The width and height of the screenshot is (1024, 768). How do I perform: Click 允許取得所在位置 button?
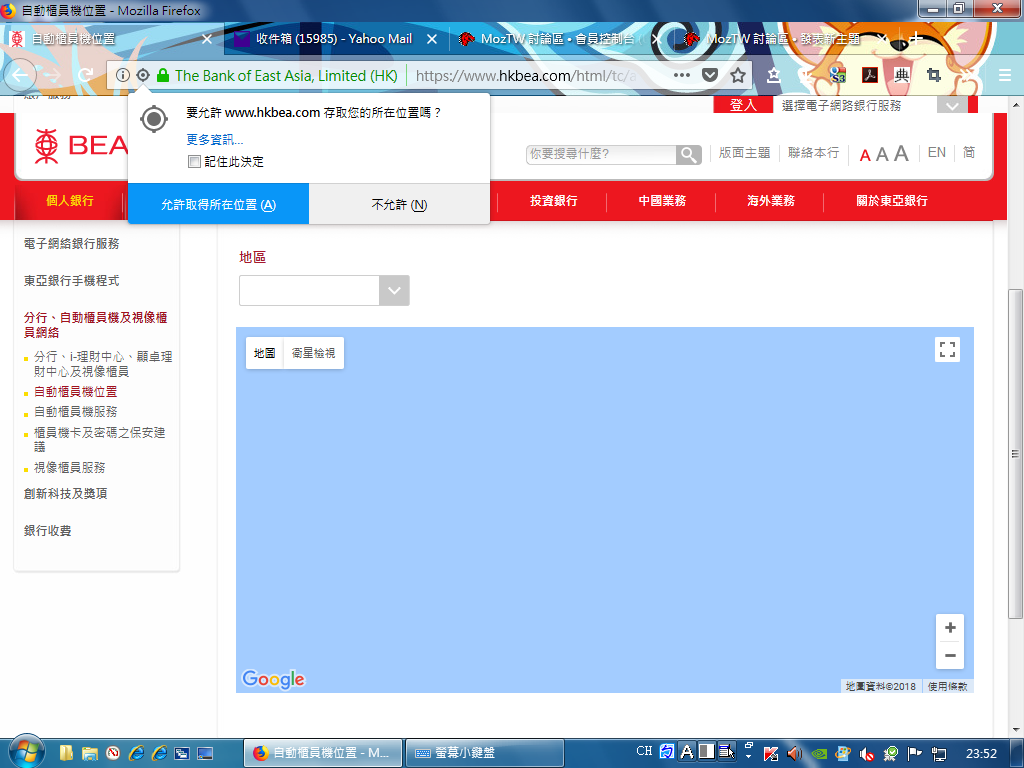click(218, 204)
